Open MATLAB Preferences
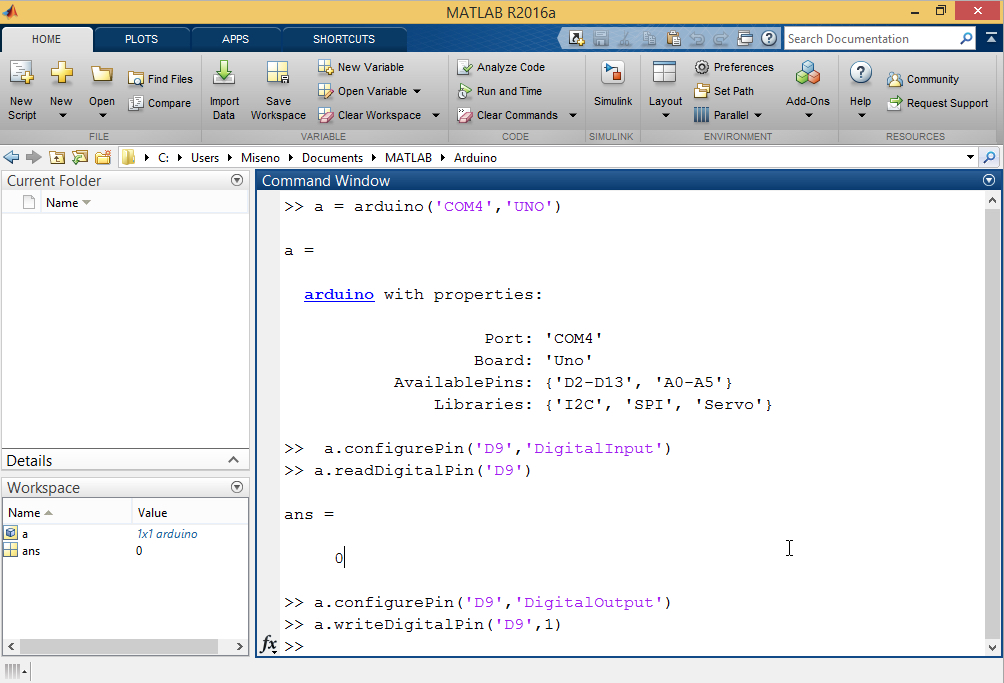This screenshot has width=1004, height=683. (734, 67)
